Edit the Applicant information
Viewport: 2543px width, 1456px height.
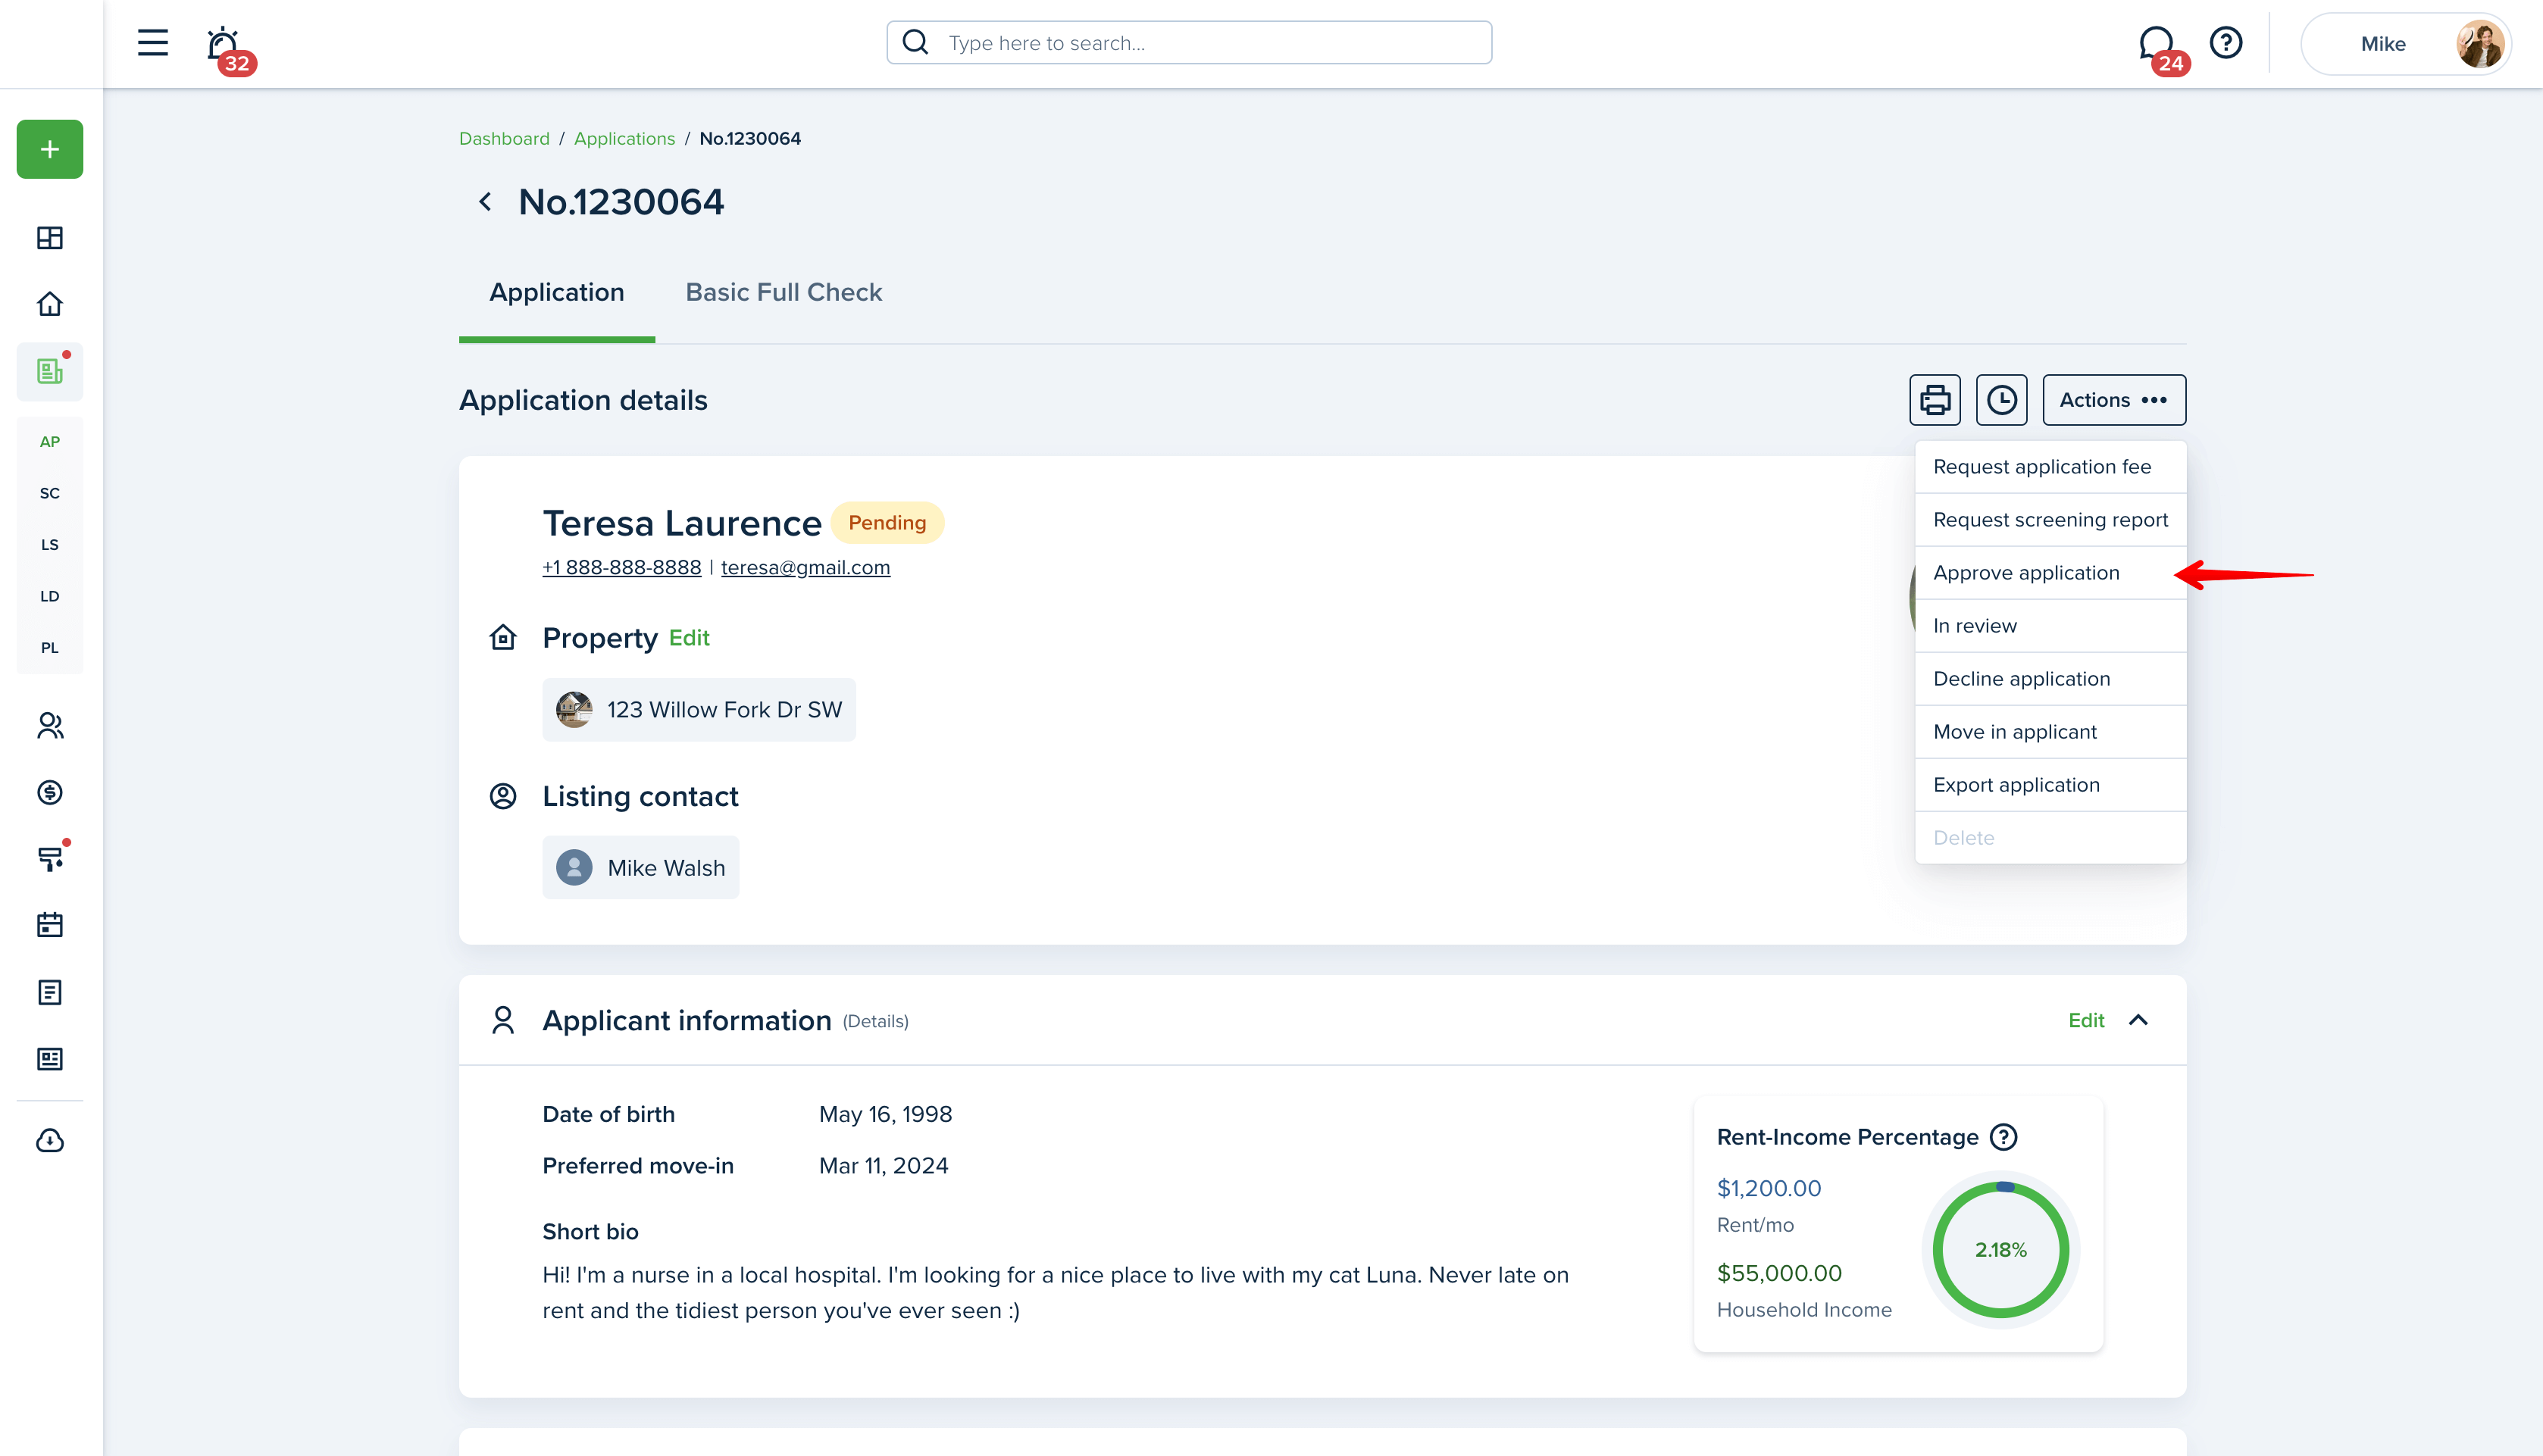(x=2086, y=1020)
